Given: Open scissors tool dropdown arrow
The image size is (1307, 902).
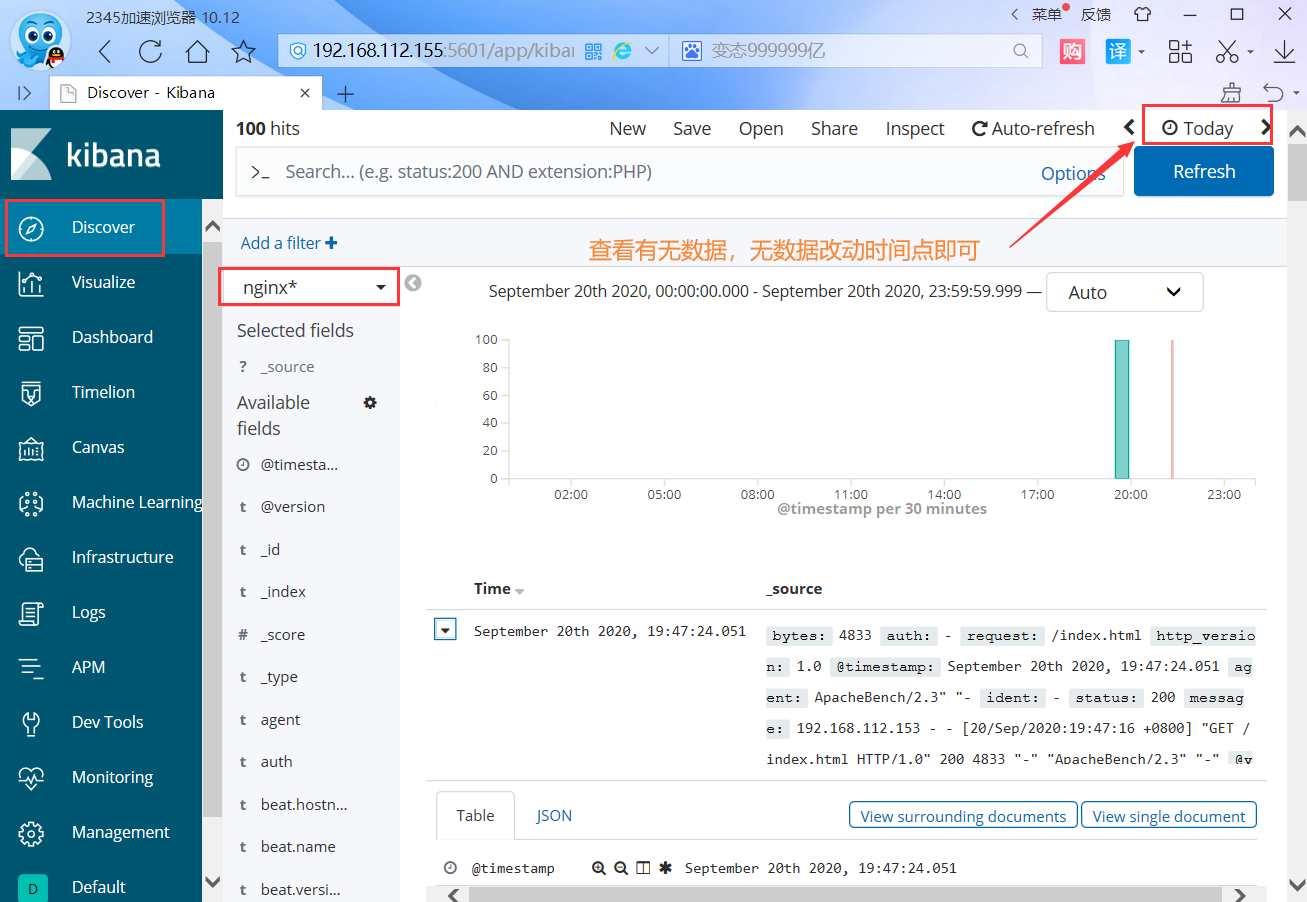Looking at the screenshot, I should click(x=1250, y=51).
